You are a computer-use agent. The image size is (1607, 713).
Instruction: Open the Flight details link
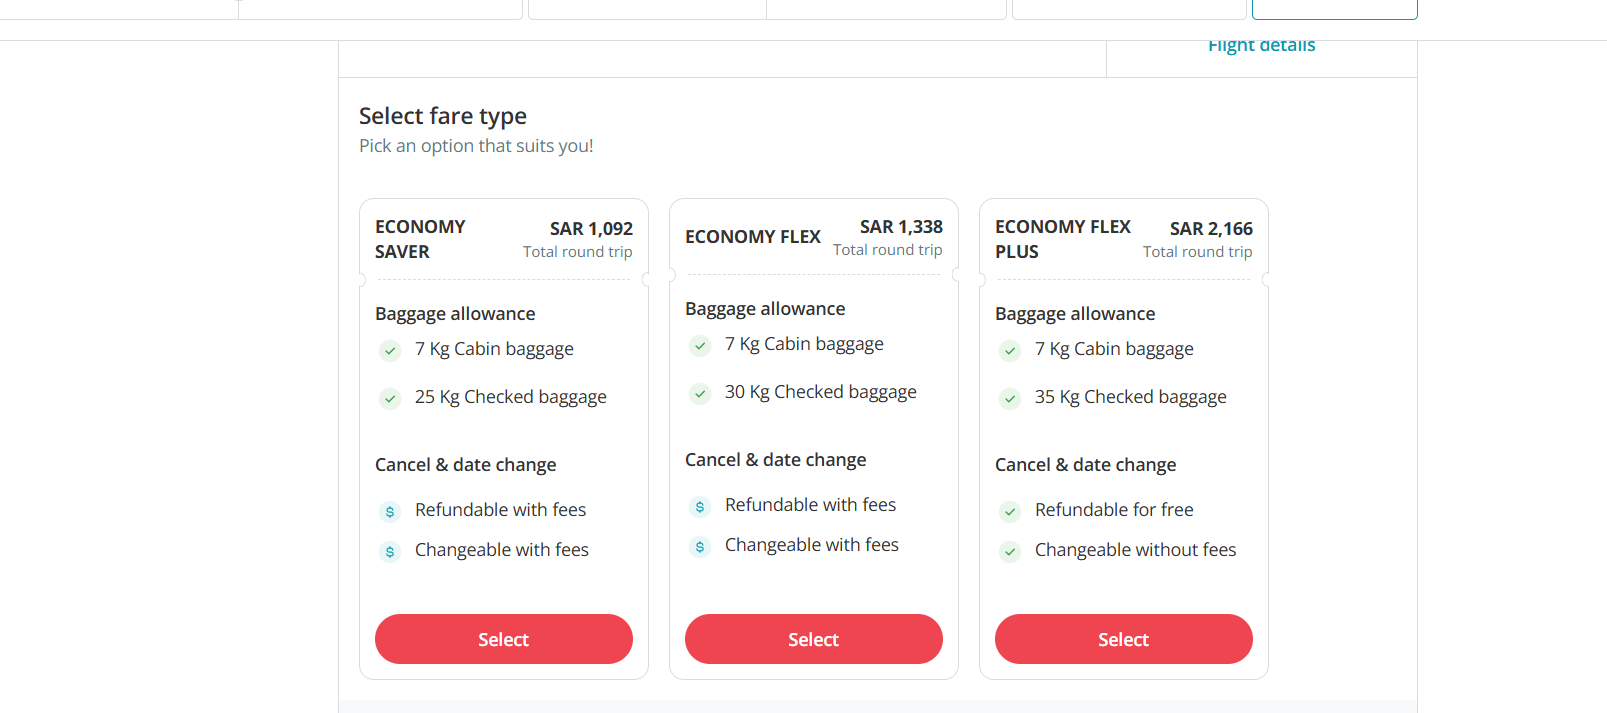pos(1261,46)
